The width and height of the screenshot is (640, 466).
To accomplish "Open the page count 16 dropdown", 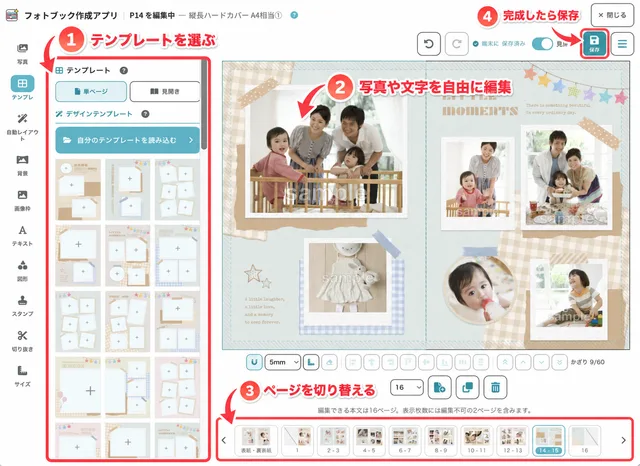I will point(407,387).
